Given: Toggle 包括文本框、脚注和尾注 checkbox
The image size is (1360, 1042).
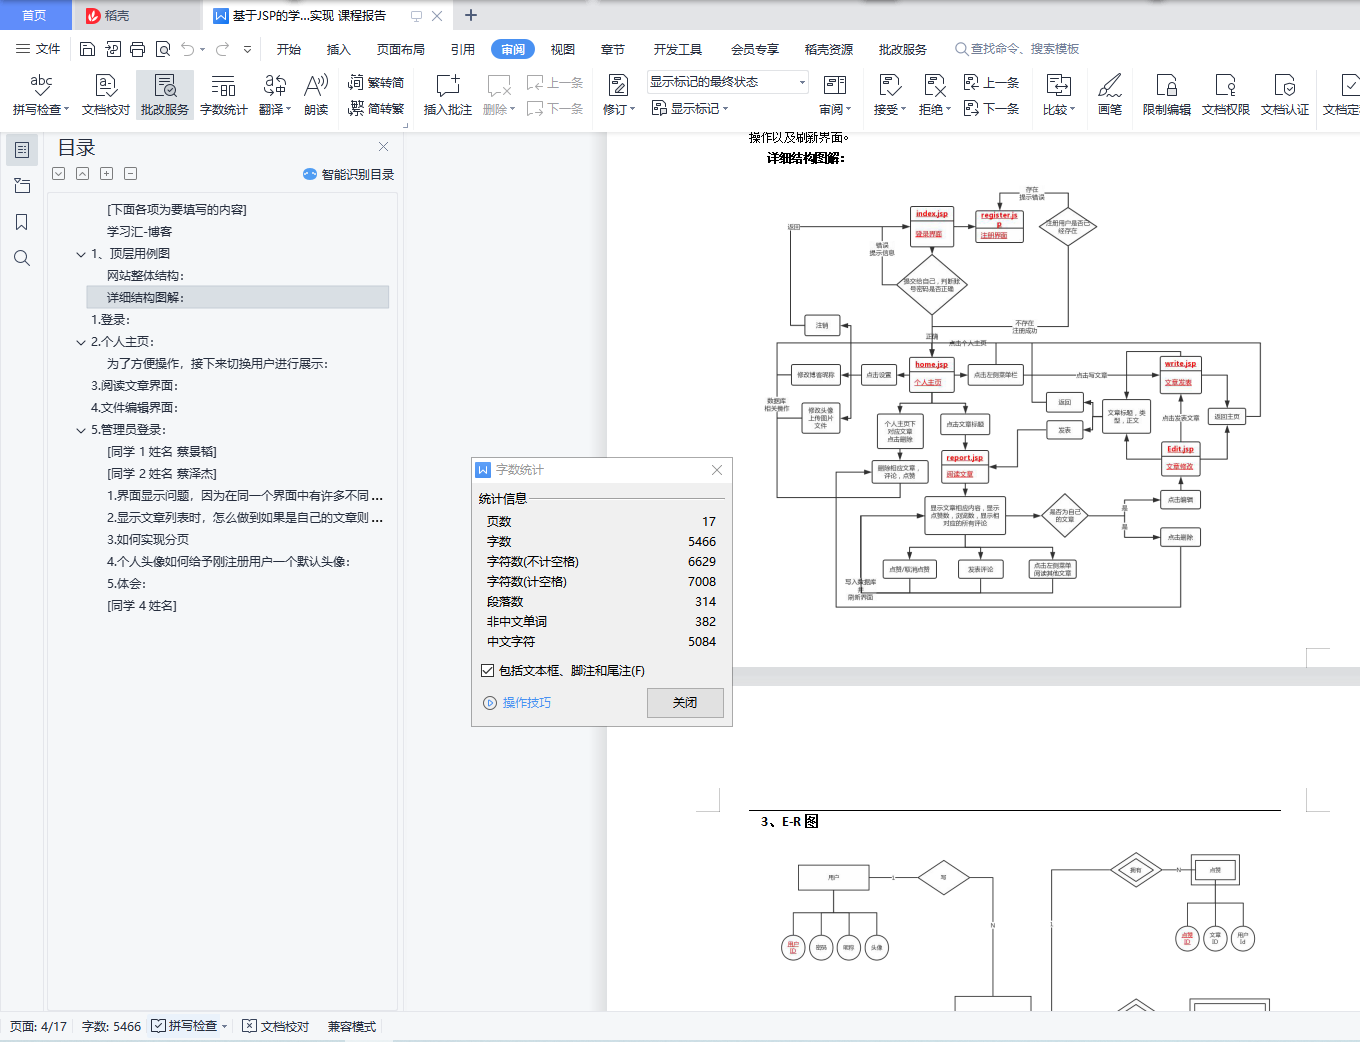Looking at the screenshot, I should pyautogui.click(x=488, y=671).
